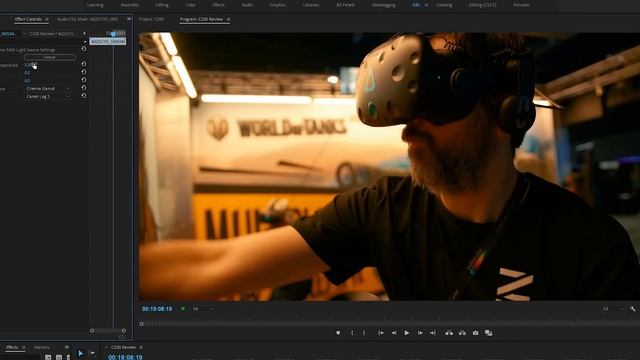Viewport: 640px width, 360px height.
Task: Click left handle of Effect Controls zoom bar
Action: (92, 331)
